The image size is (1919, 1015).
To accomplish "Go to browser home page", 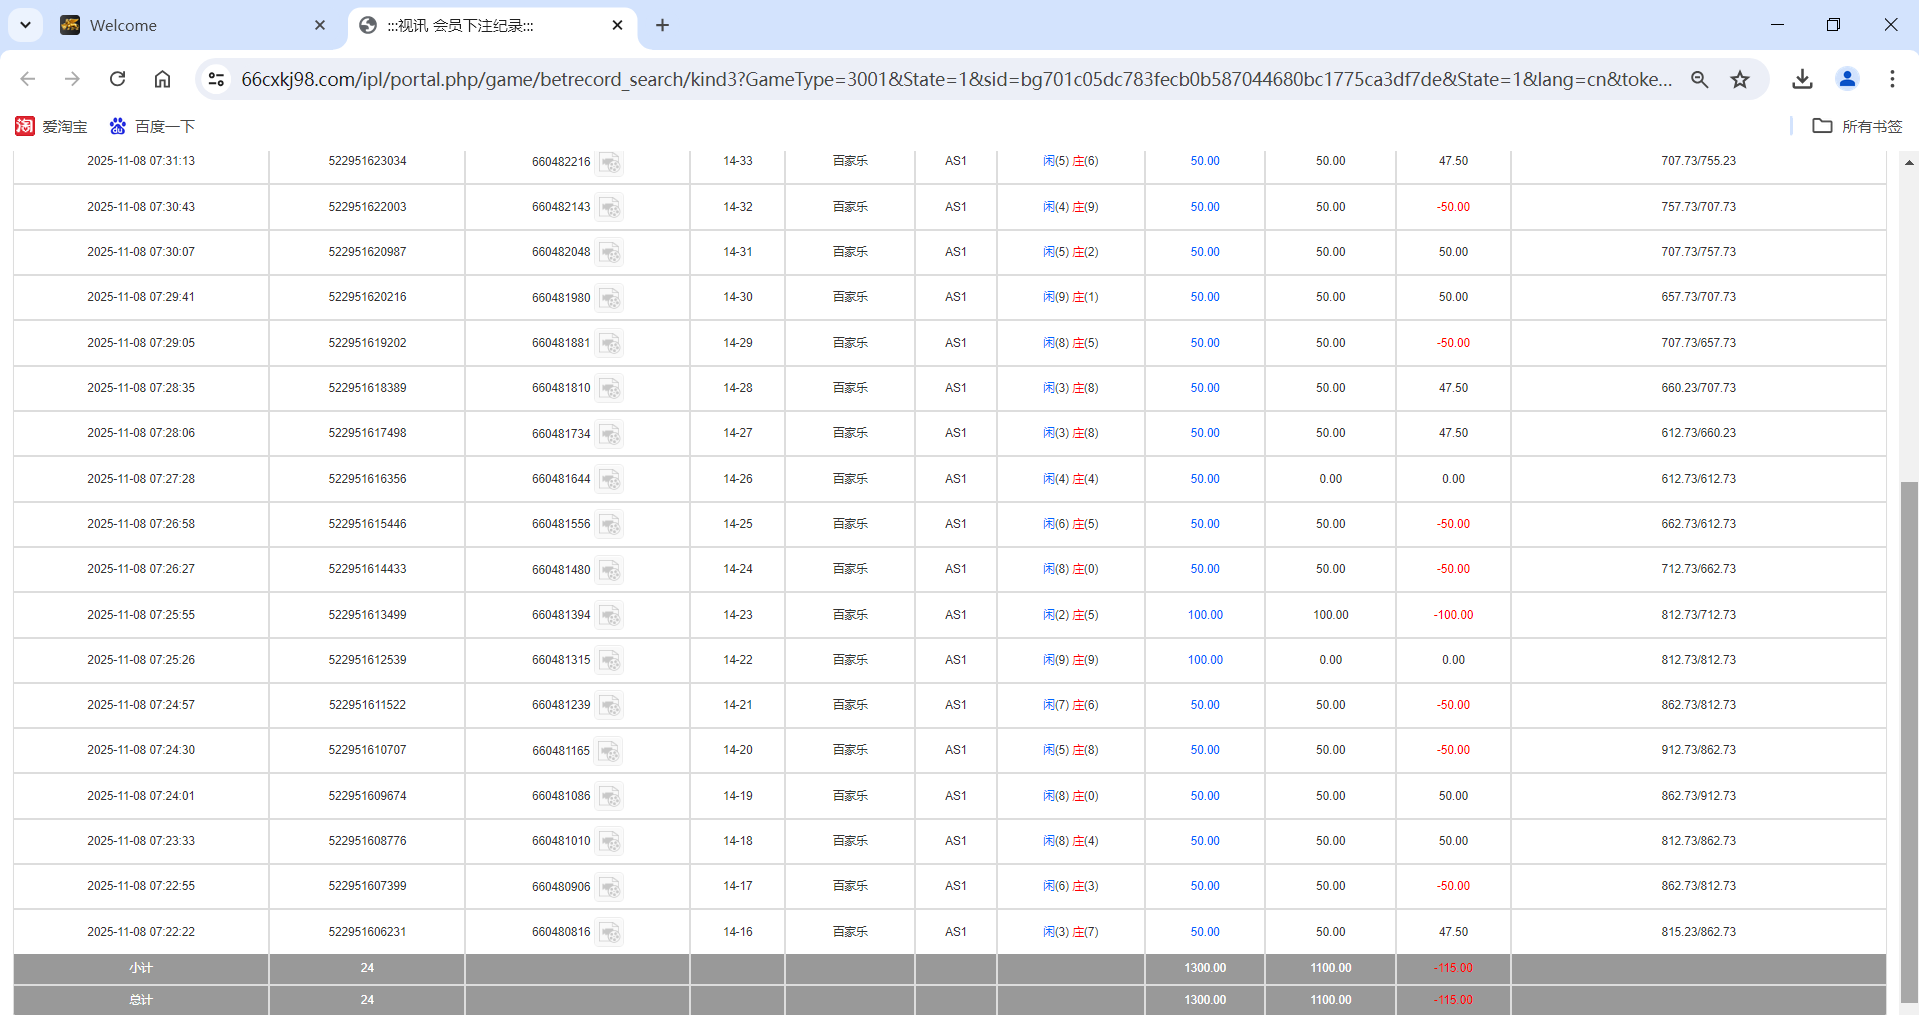I will (x=162, y=79).
